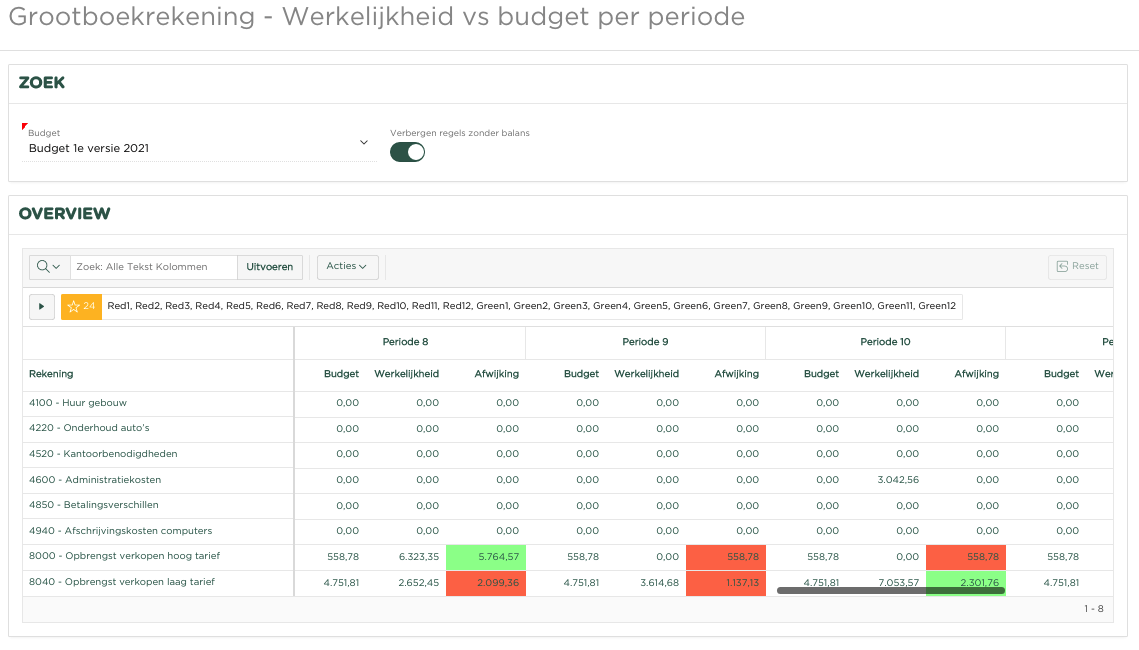Open account 8000 - Opbrengst verkopen hoog tarief
Viewport: 1139px width, 650px height.
[x=124, y=556]
